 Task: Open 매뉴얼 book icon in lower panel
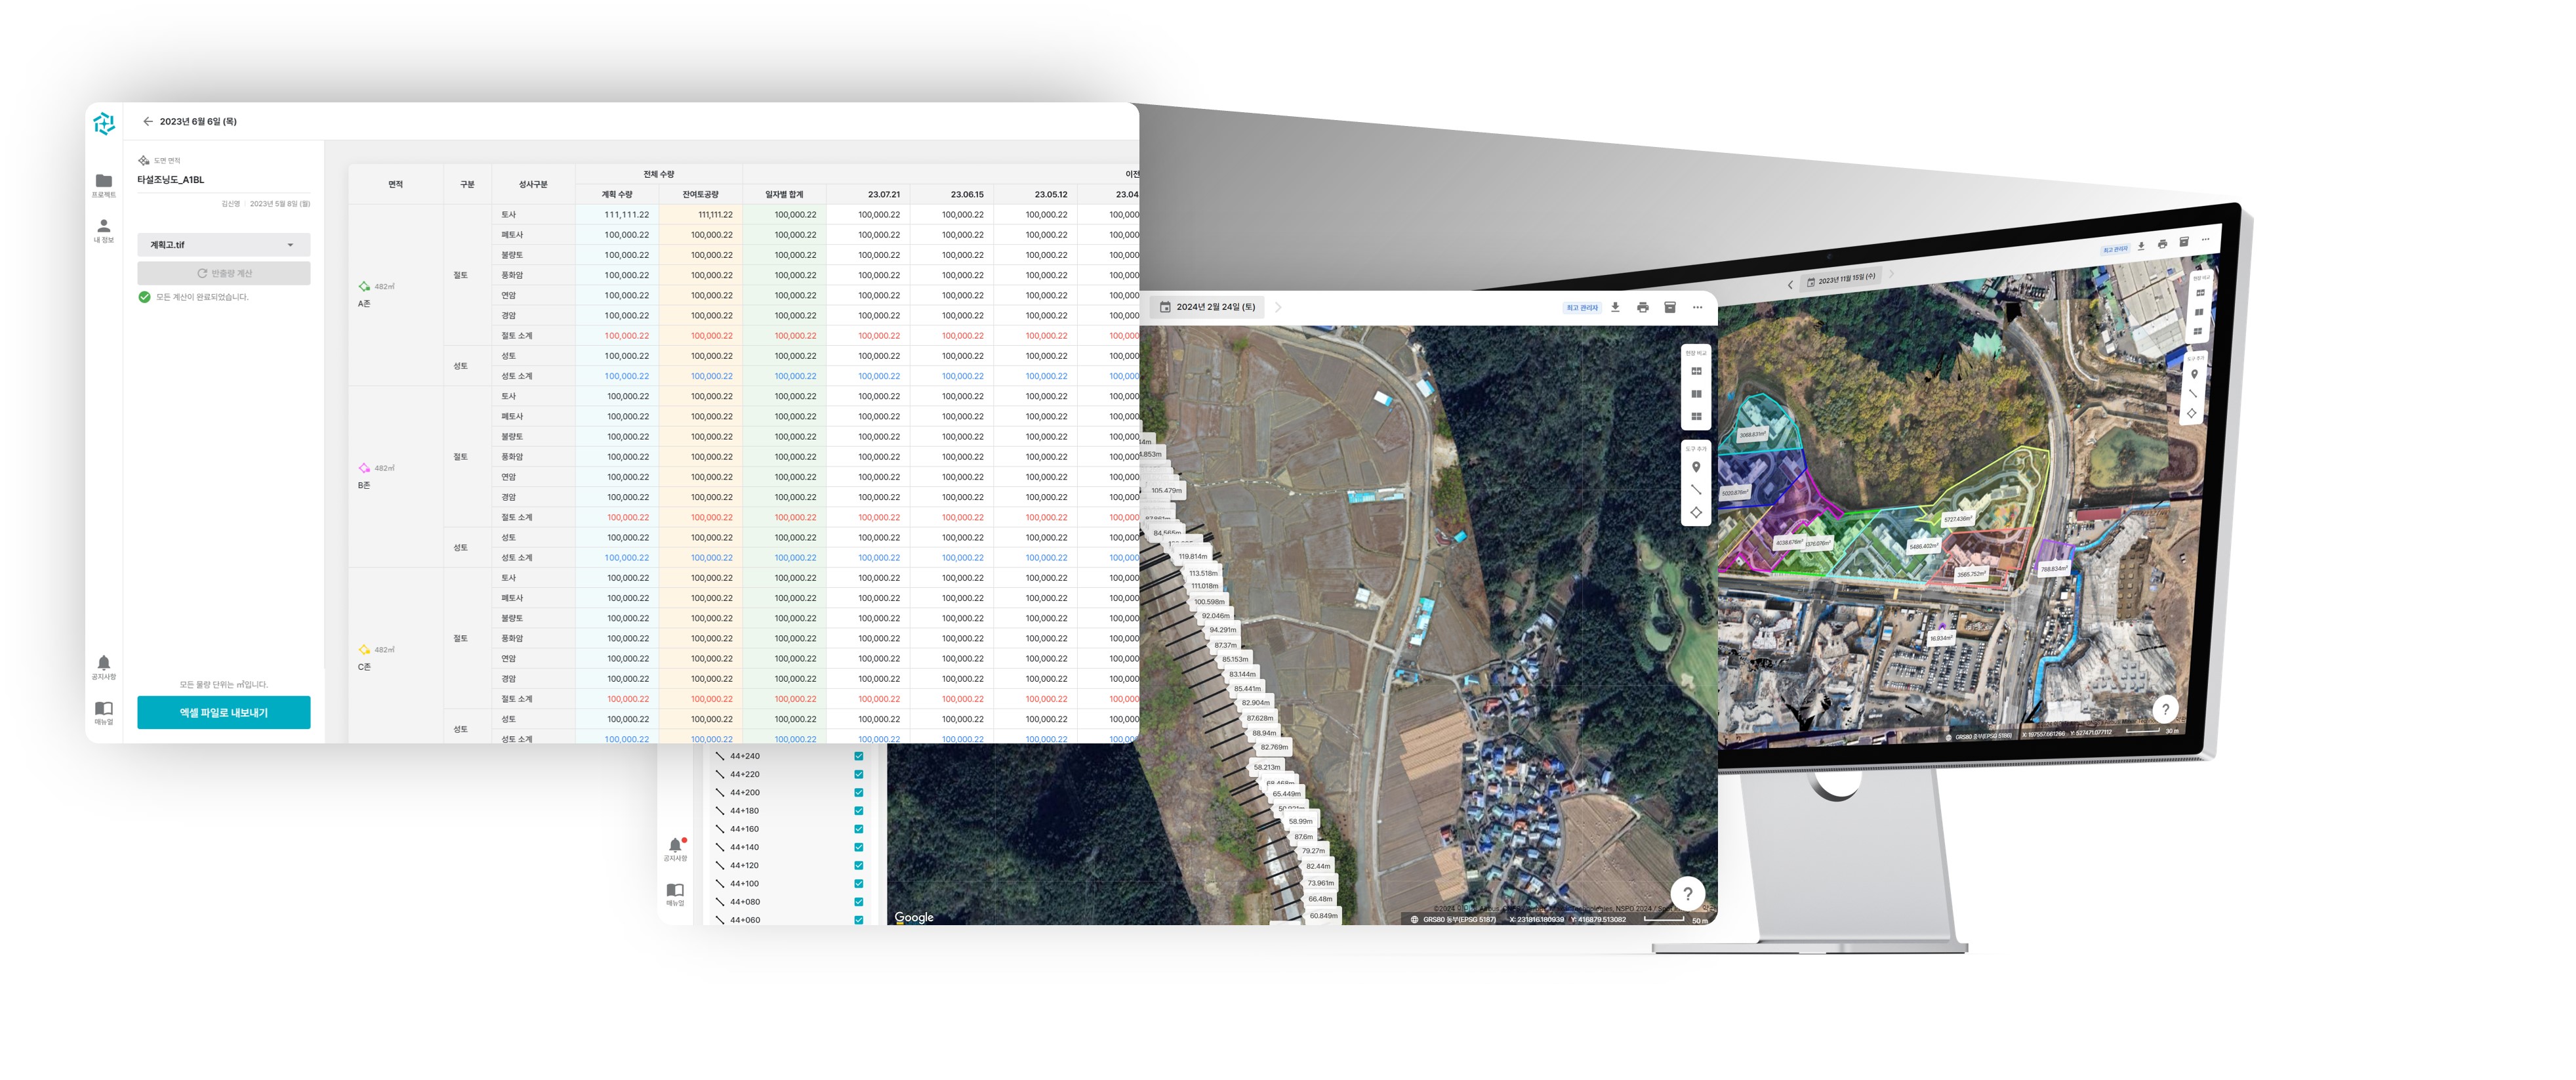(x=676, y=894)
